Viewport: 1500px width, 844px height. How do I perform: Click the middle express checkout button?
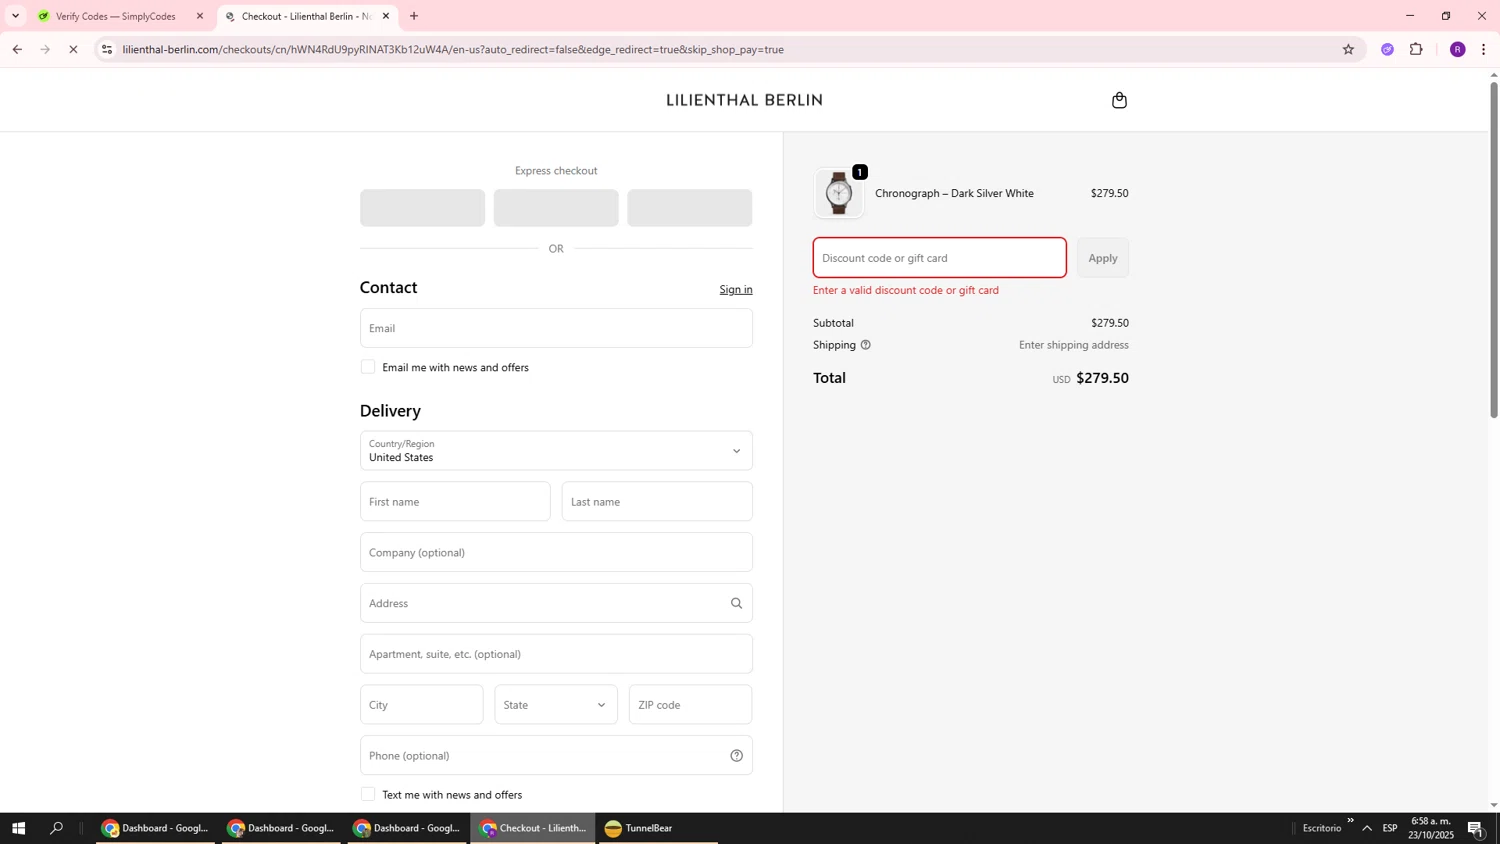(x=556, y=208)
